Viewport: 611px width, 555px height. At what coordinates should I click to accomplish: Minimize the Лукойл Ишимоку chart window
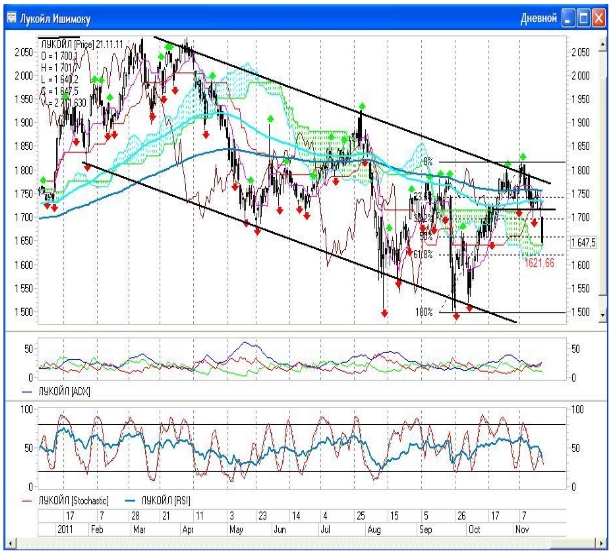point(568,18)
